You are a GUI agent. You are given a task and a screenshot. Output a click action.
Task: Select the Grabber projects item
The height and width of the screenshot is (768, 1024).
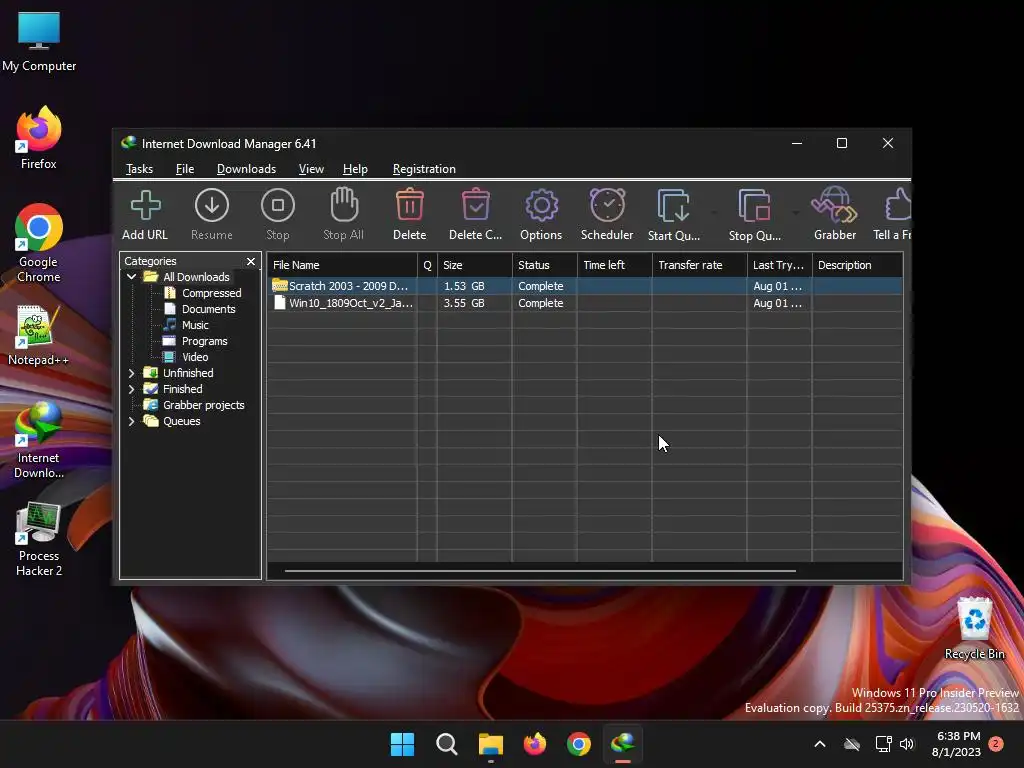pos(203,405)
